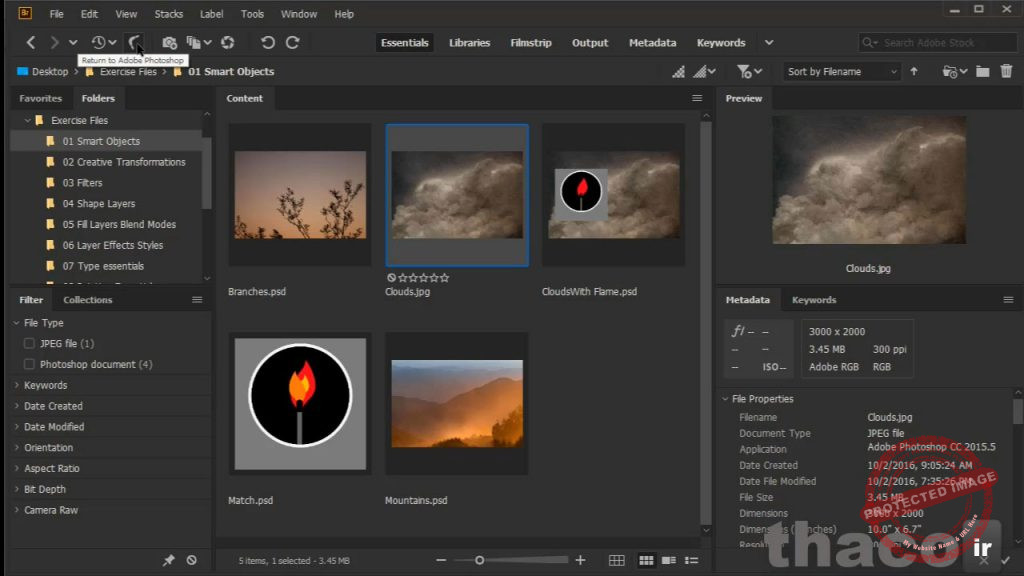Rotate 90° counterclockwise using toolbar icon

[x=267, y=43]
